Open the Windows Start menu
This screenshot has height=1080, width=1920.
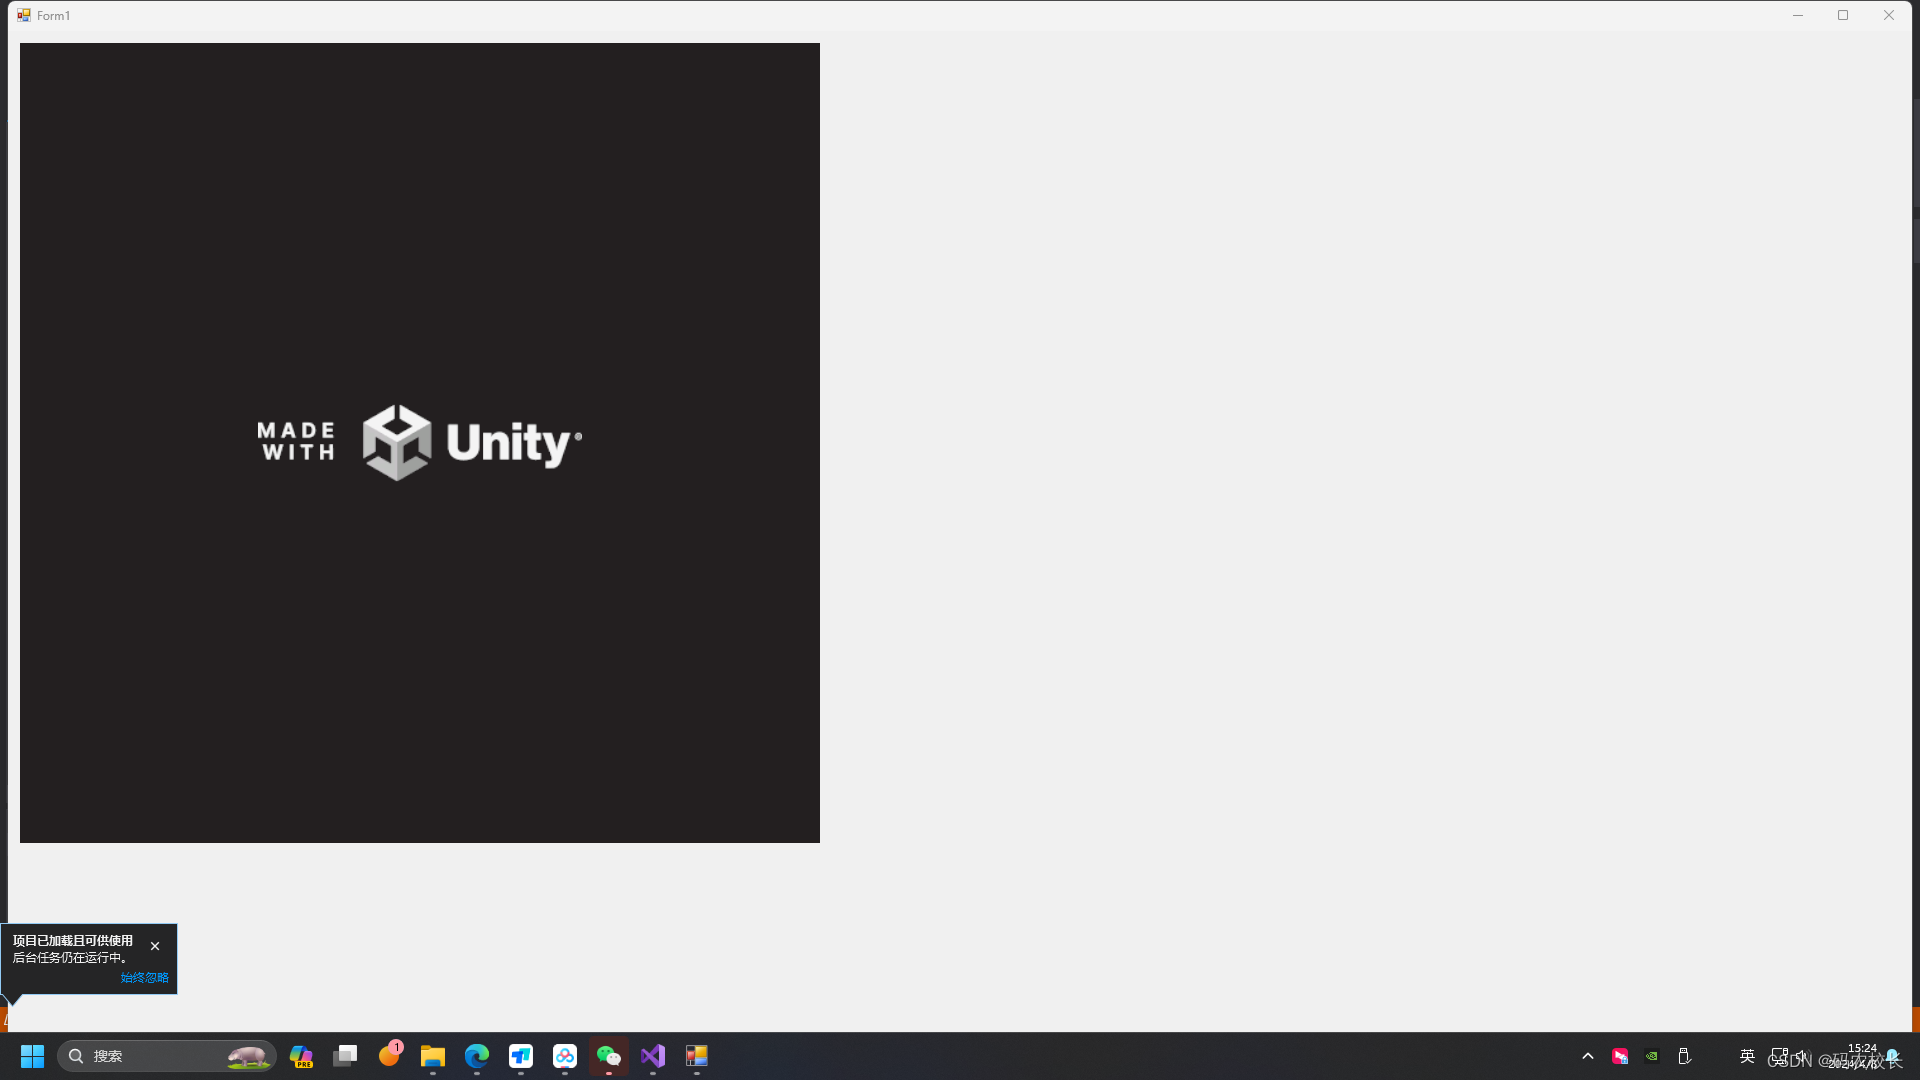point(32,1056)
